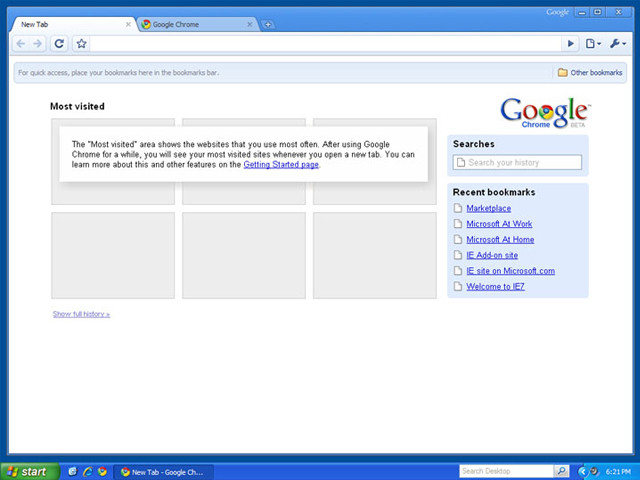This screenshot has height=480, width=640.
Task: Click the taskbar clock showing 6:21 PM
Action: tap(618, 472)
